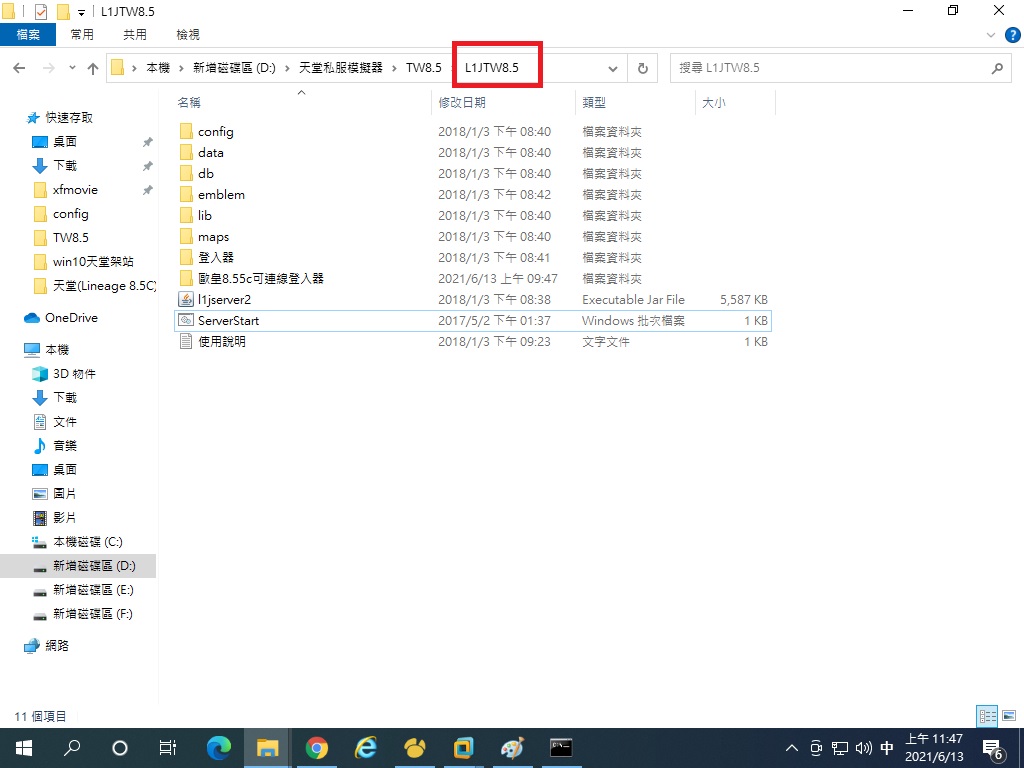1024x768 pixels.
Task: Open Windows Start menu
Action: pos(24,748)
